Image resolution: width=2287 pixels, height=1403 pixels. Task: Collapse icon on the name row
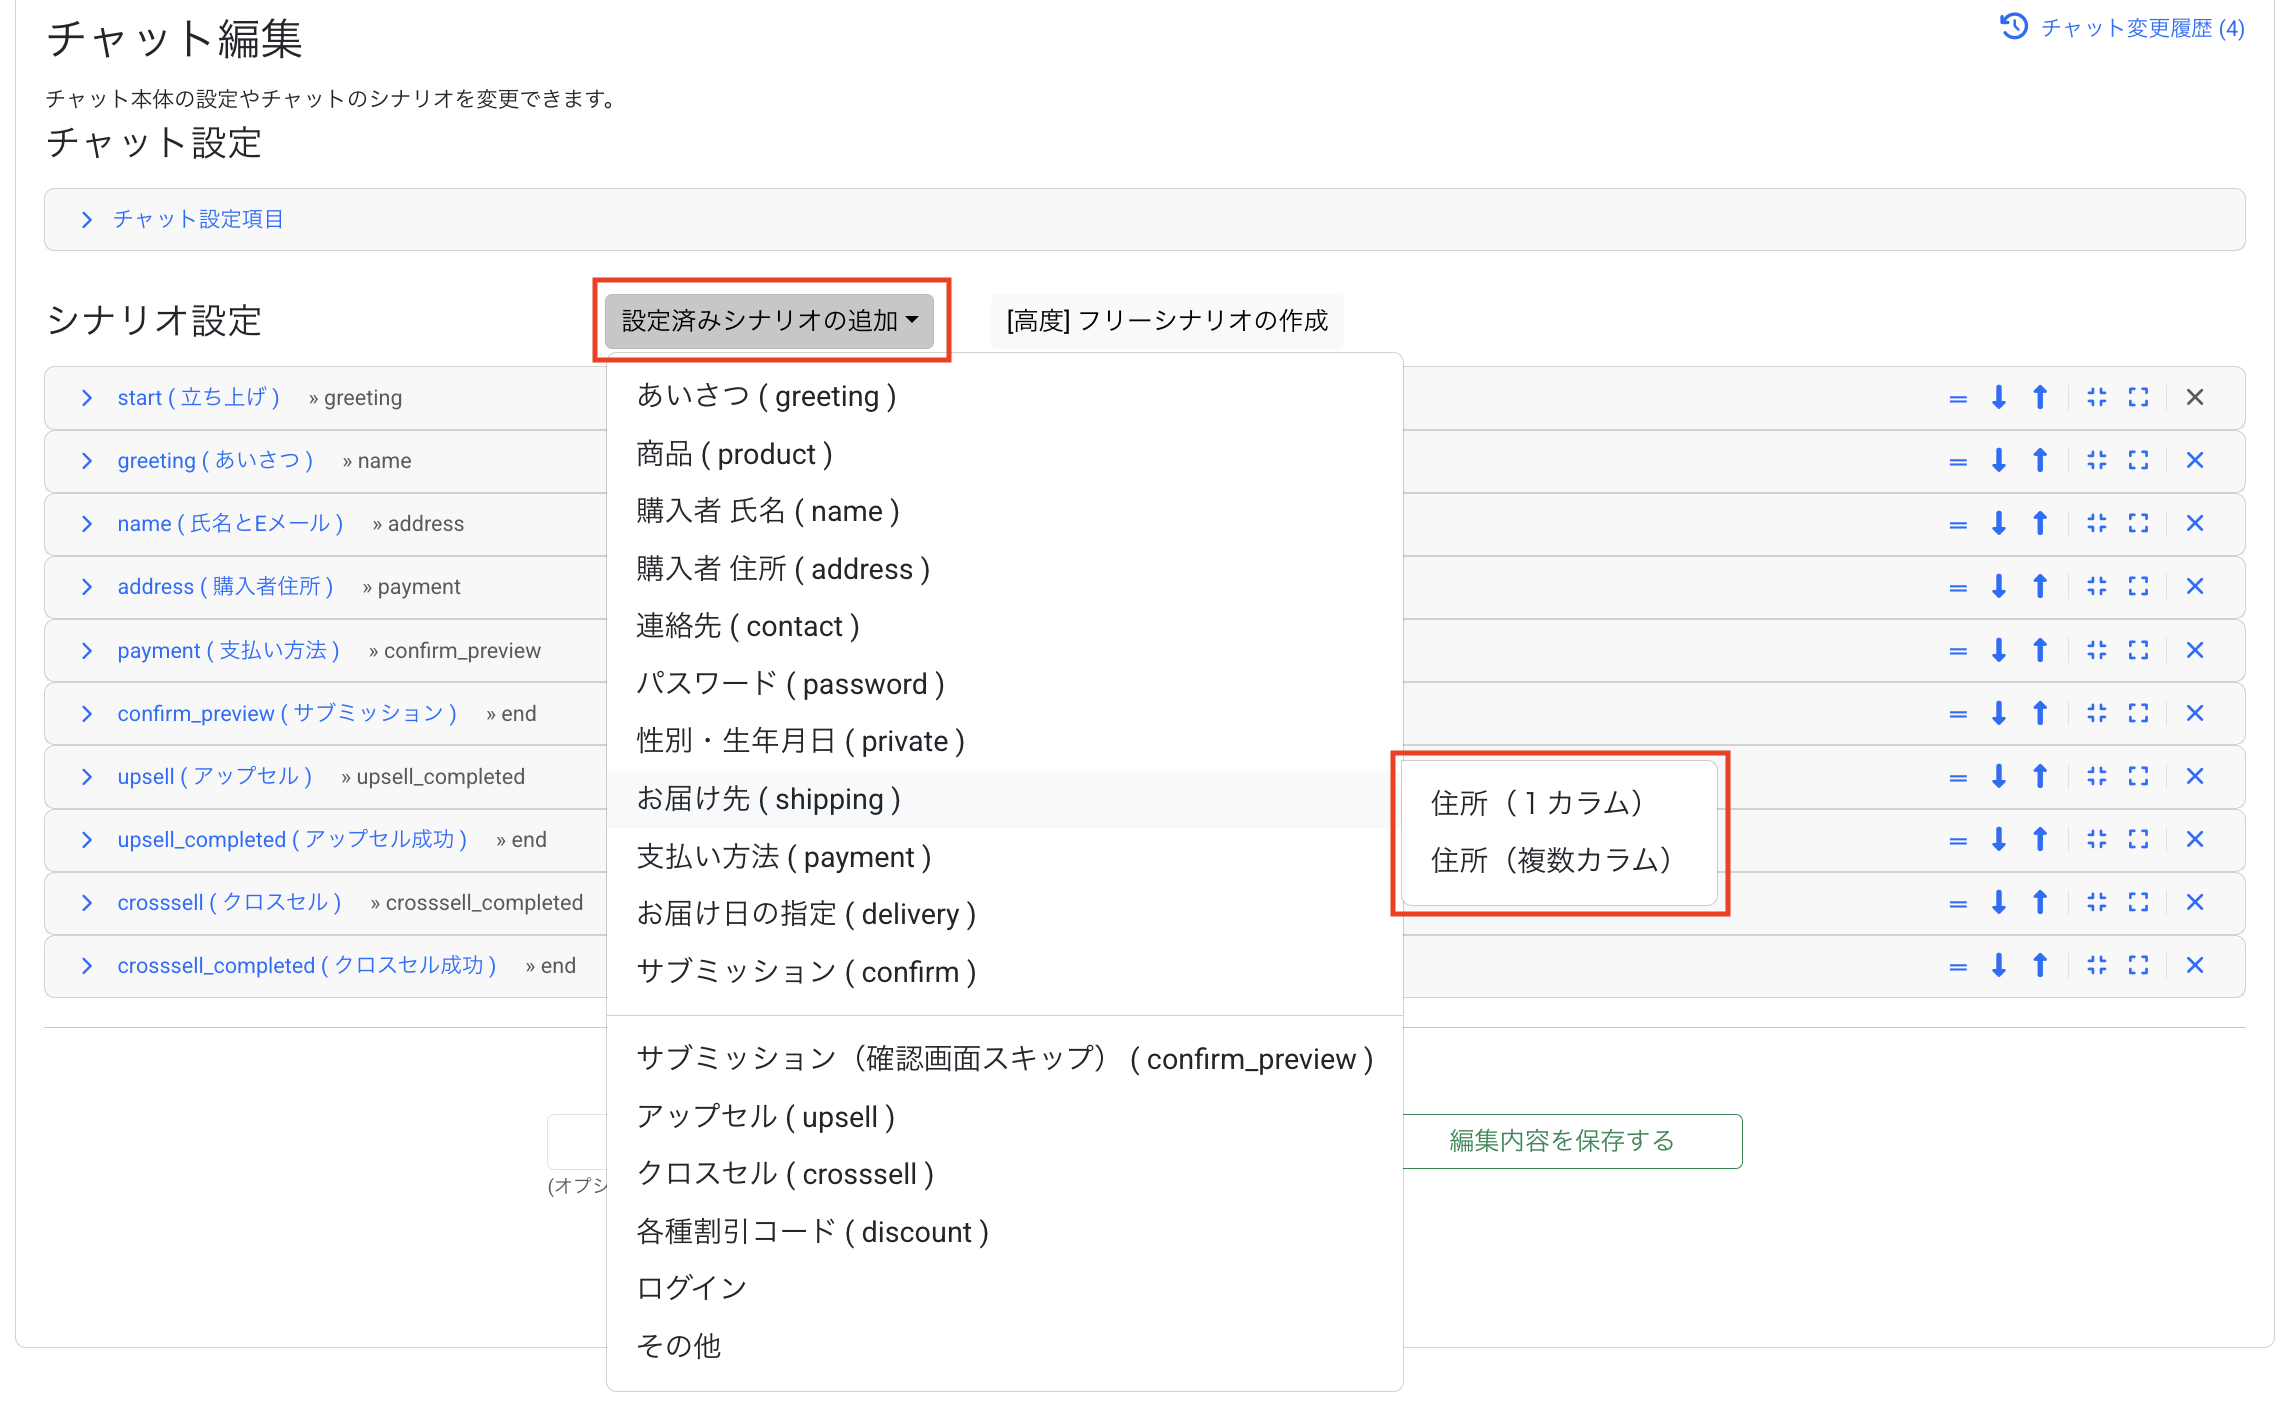click(2097, 523)
